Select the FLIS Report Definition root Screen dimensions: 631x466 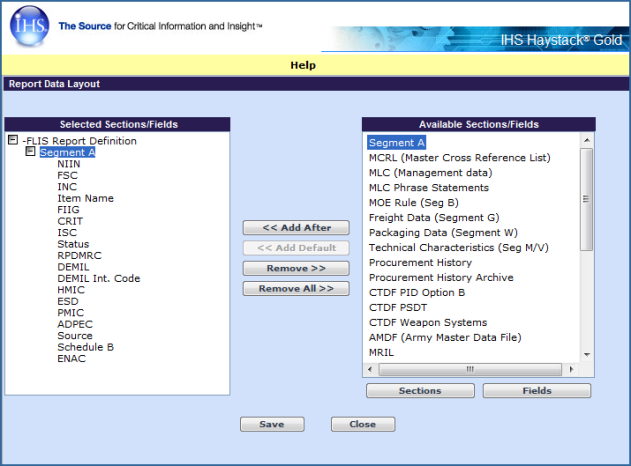click(x=79, y=141)
